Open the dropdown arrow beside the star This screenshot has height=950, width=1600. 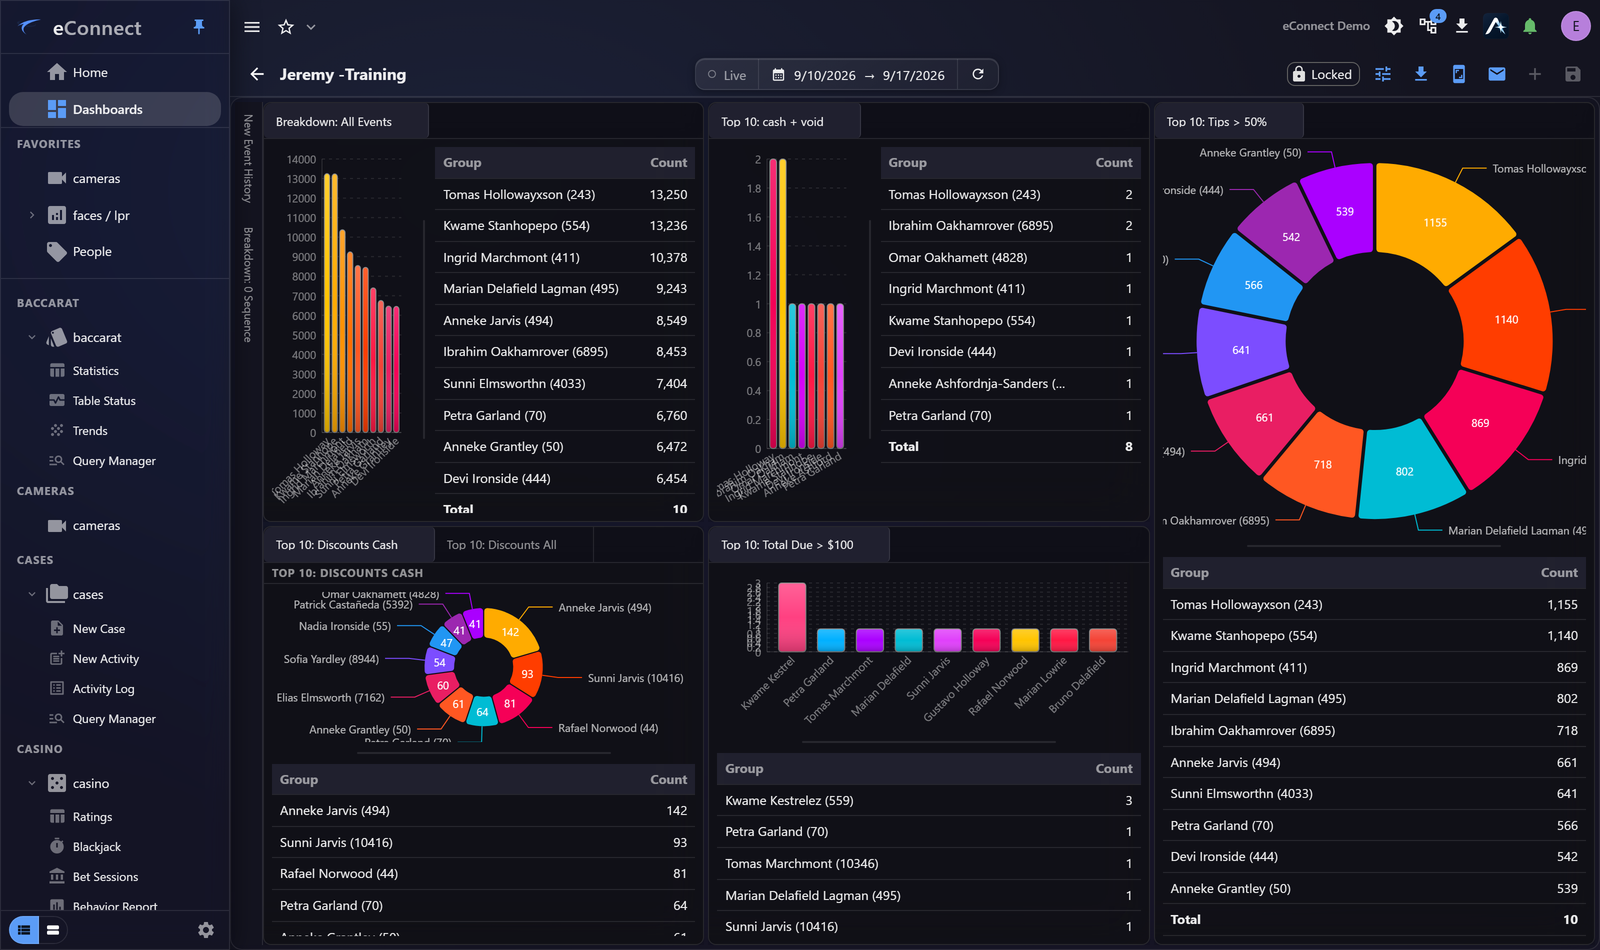[x=311, y=27]
